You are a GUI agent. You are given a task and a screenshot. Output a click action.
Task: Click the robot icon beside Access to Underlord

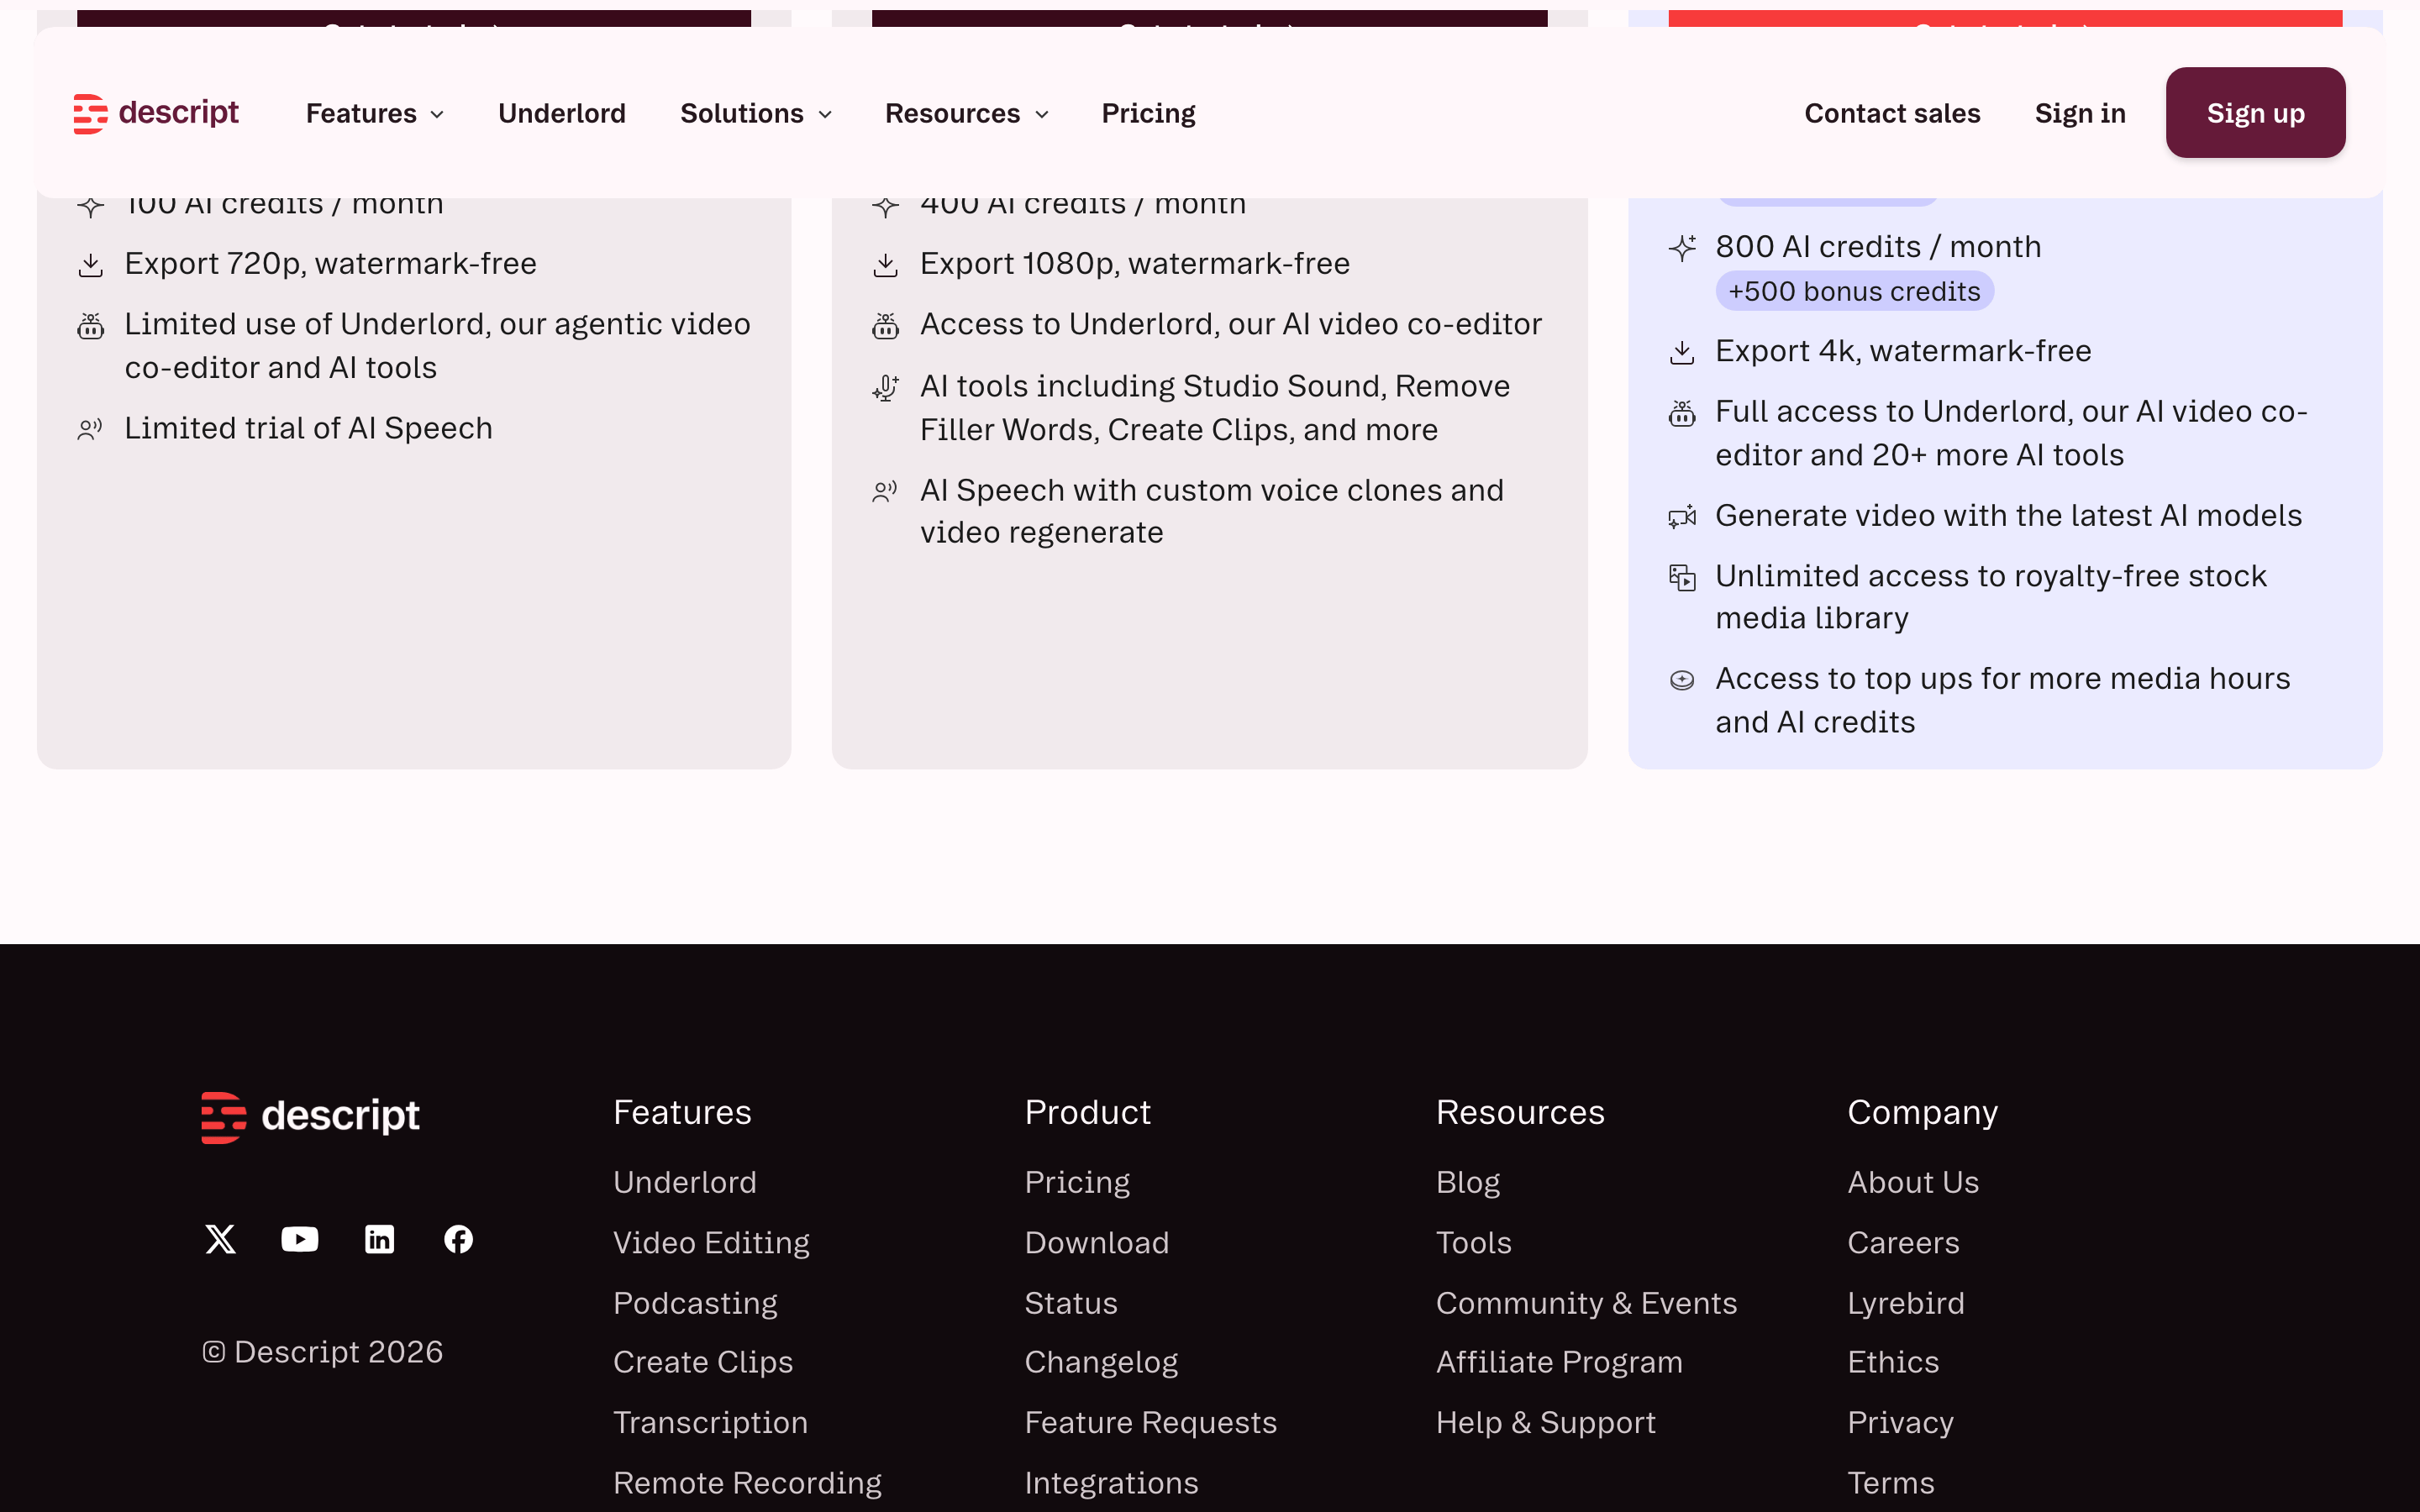885,326
